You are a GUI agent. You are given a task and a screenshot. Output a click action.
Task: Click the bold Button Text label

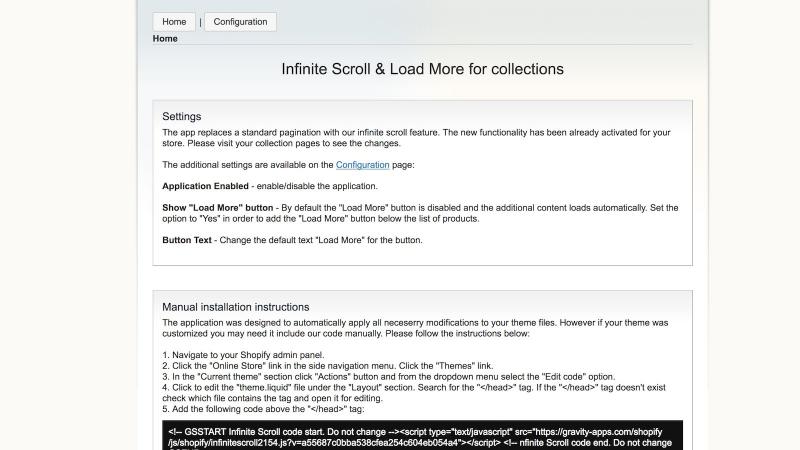[187, 240]
